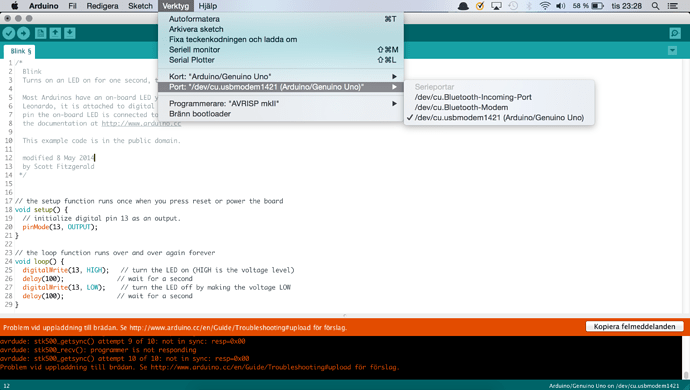This screenshot has height=390, width=690.
Task: Open the Hjälp menu
Action: pos(208,6)
